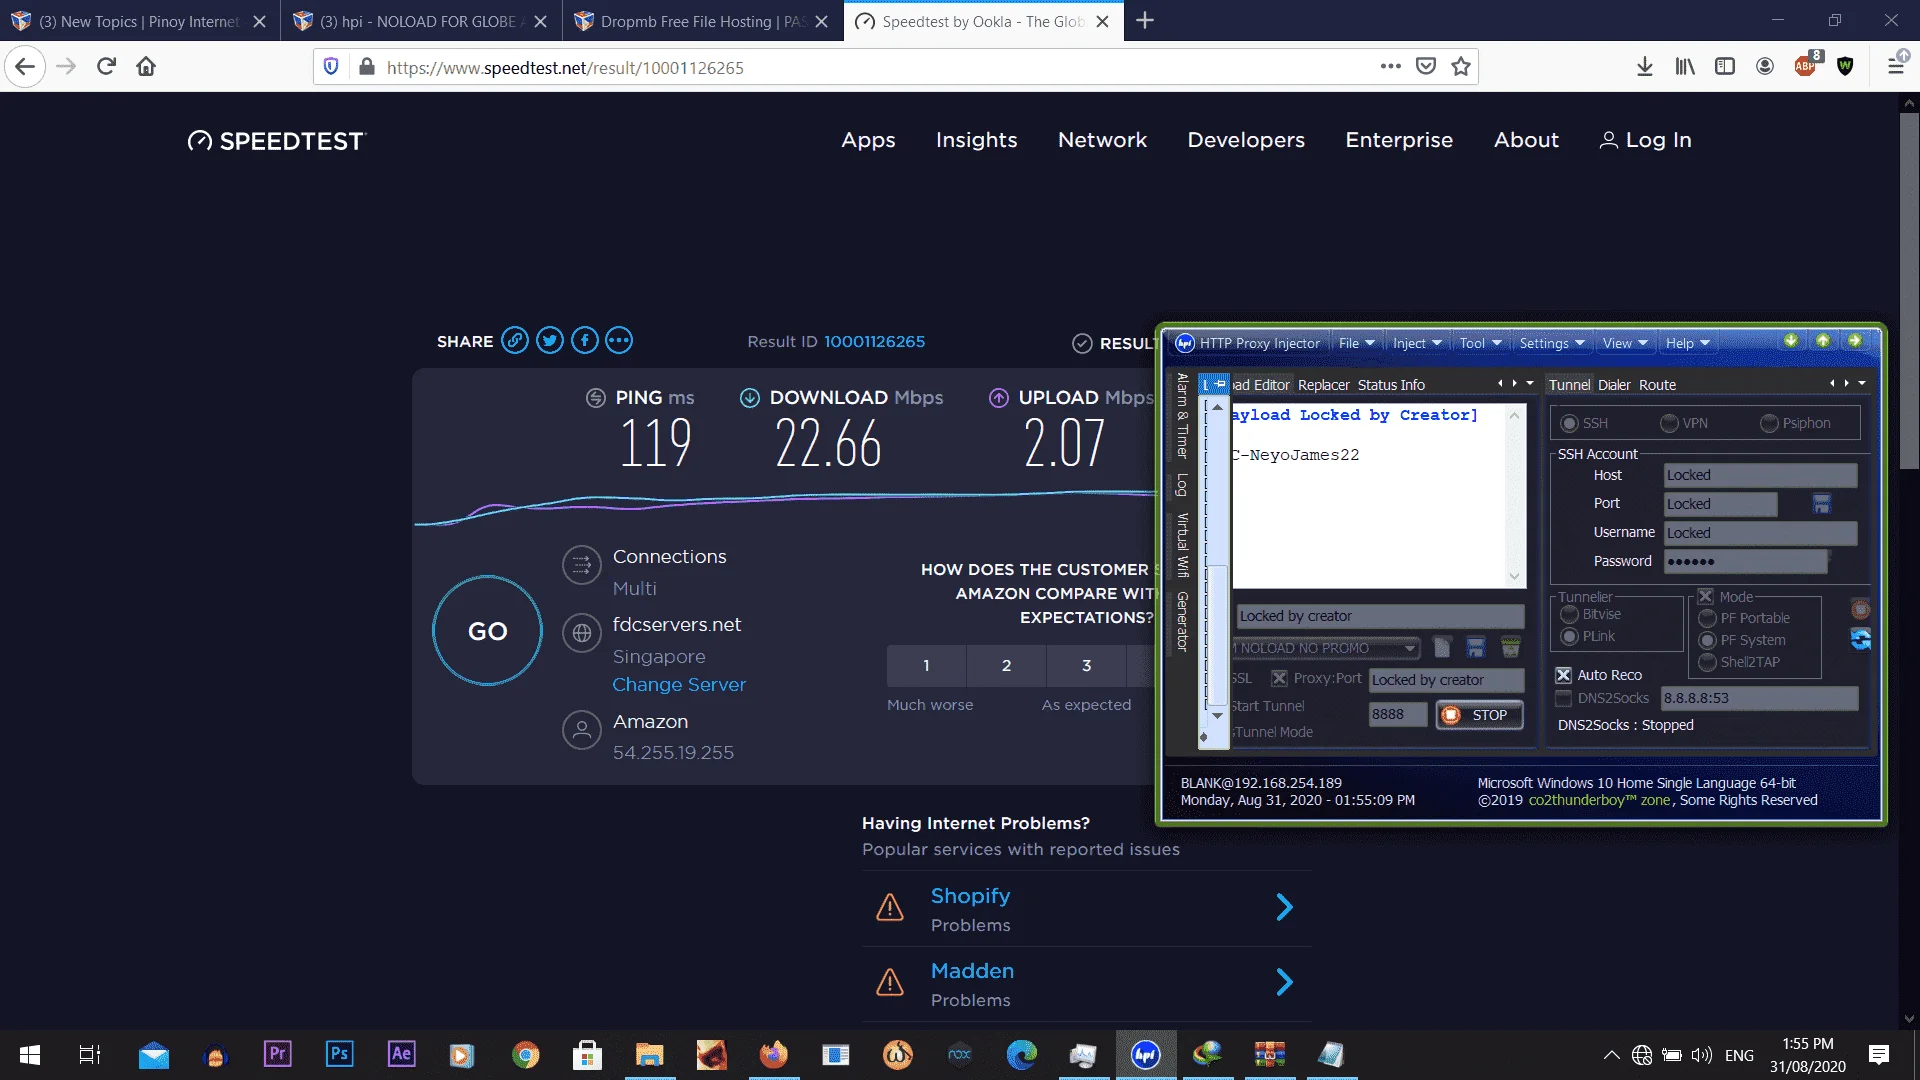This screenshot has height=1080, width=1920.
Task: Open the NOLOAD NO PROMO config dropdown
Action: (x=1325, y=649)
